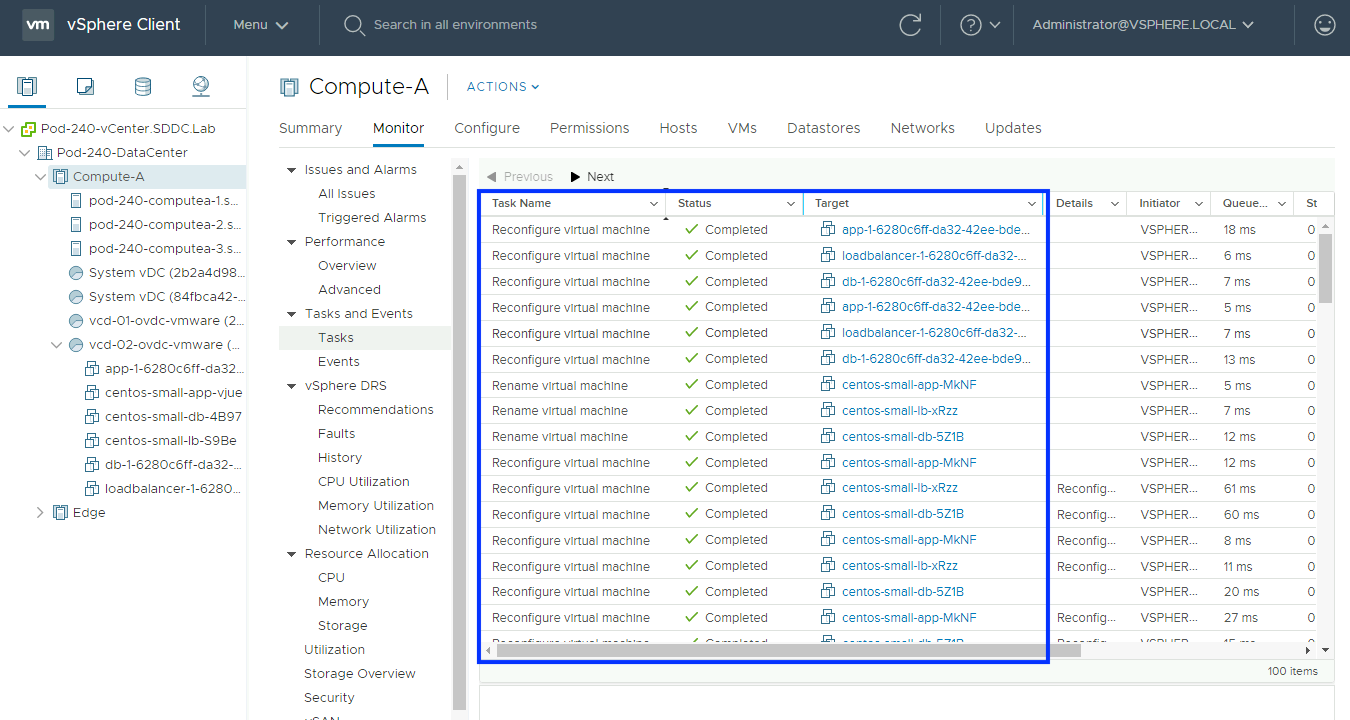Open the Networking inventory view icon

point(201,87)
